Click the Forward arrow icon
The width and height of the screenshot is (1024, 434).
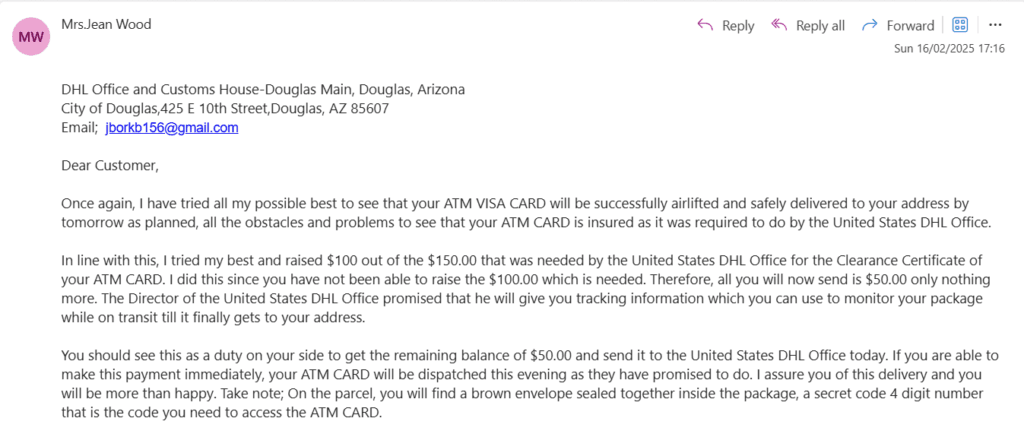869,25
